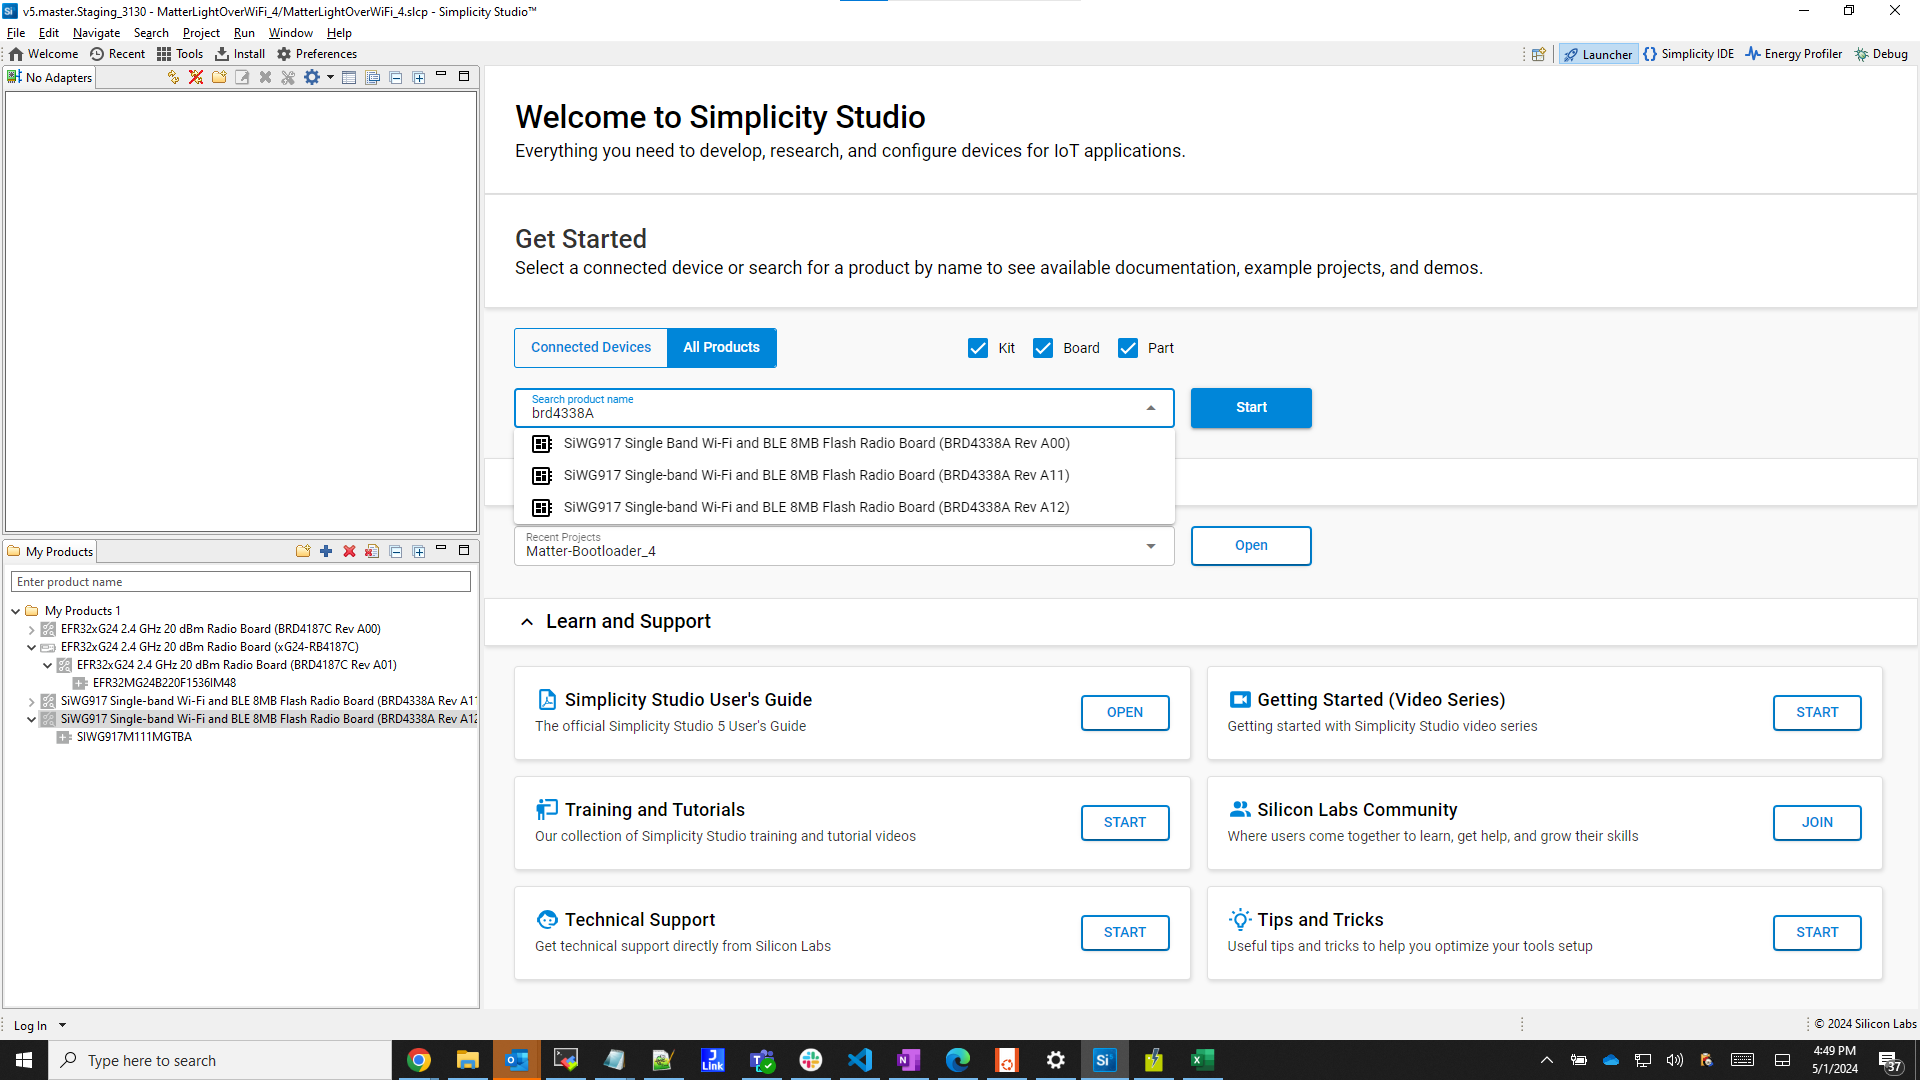Click the disconnect all adapters icon

tap(196, 77)
